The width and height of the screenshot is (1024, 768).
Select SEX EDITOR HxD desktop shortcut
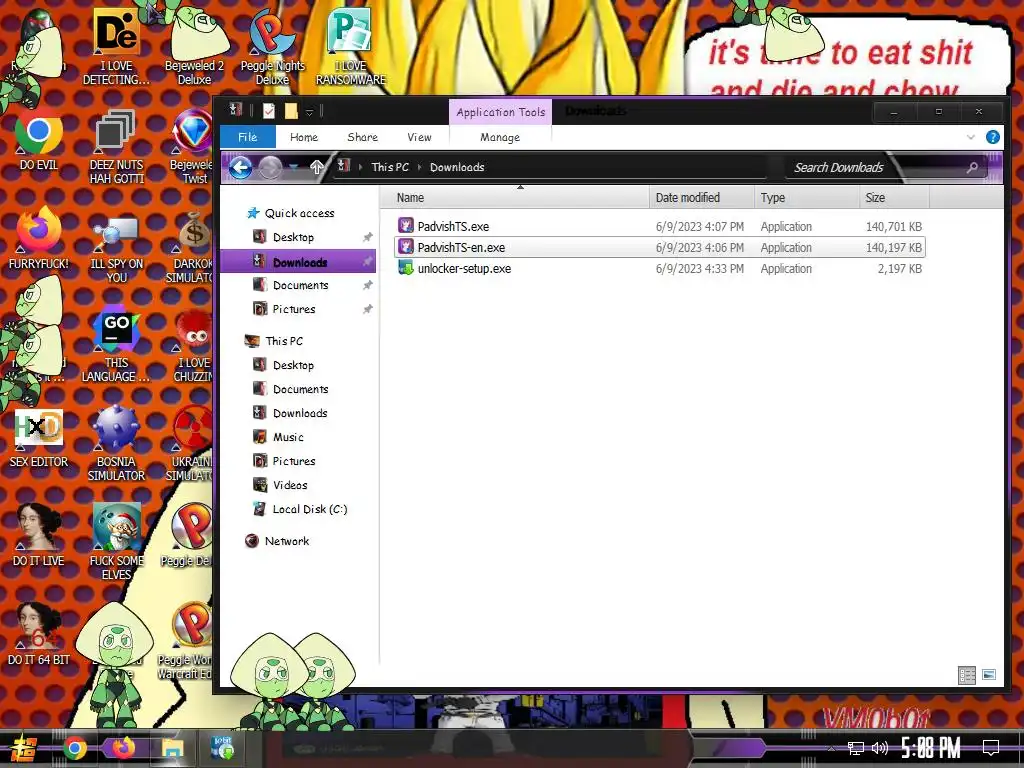(39, 438)
